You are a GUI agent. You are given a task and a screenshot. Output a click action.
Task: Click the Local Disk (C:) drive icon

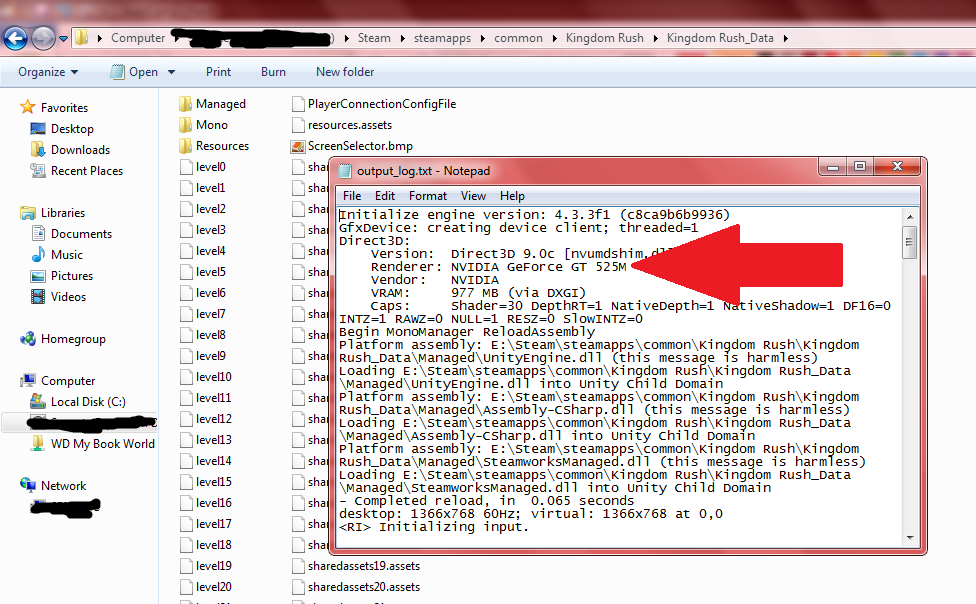[38, 402]
